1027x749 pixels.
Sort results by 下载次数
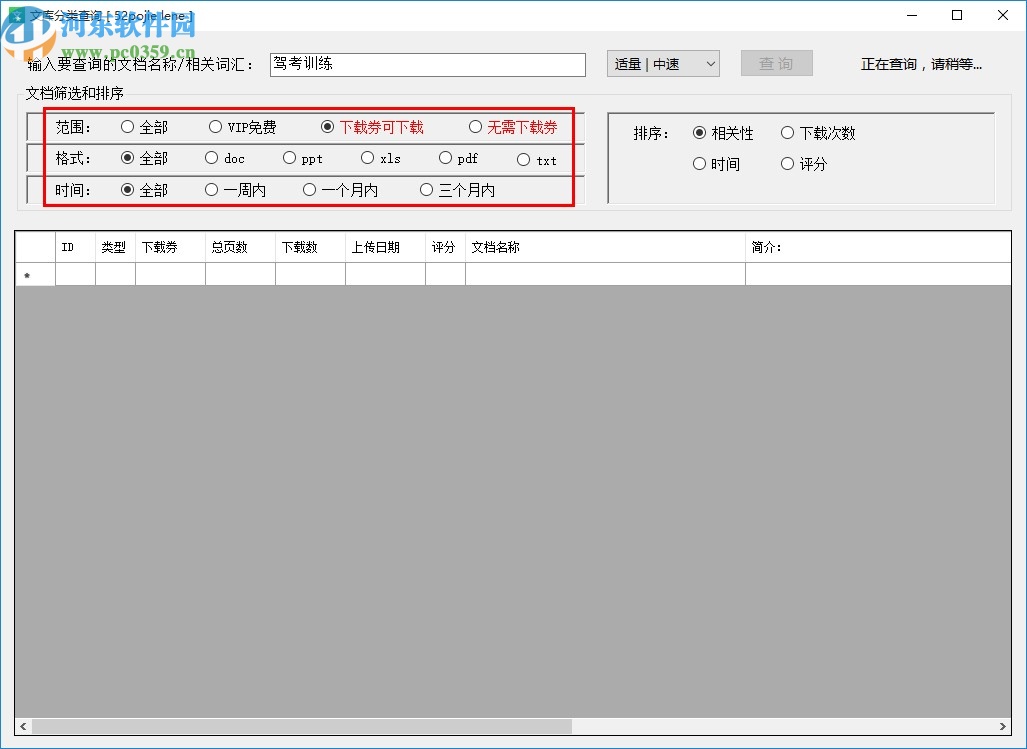[817, 133]
